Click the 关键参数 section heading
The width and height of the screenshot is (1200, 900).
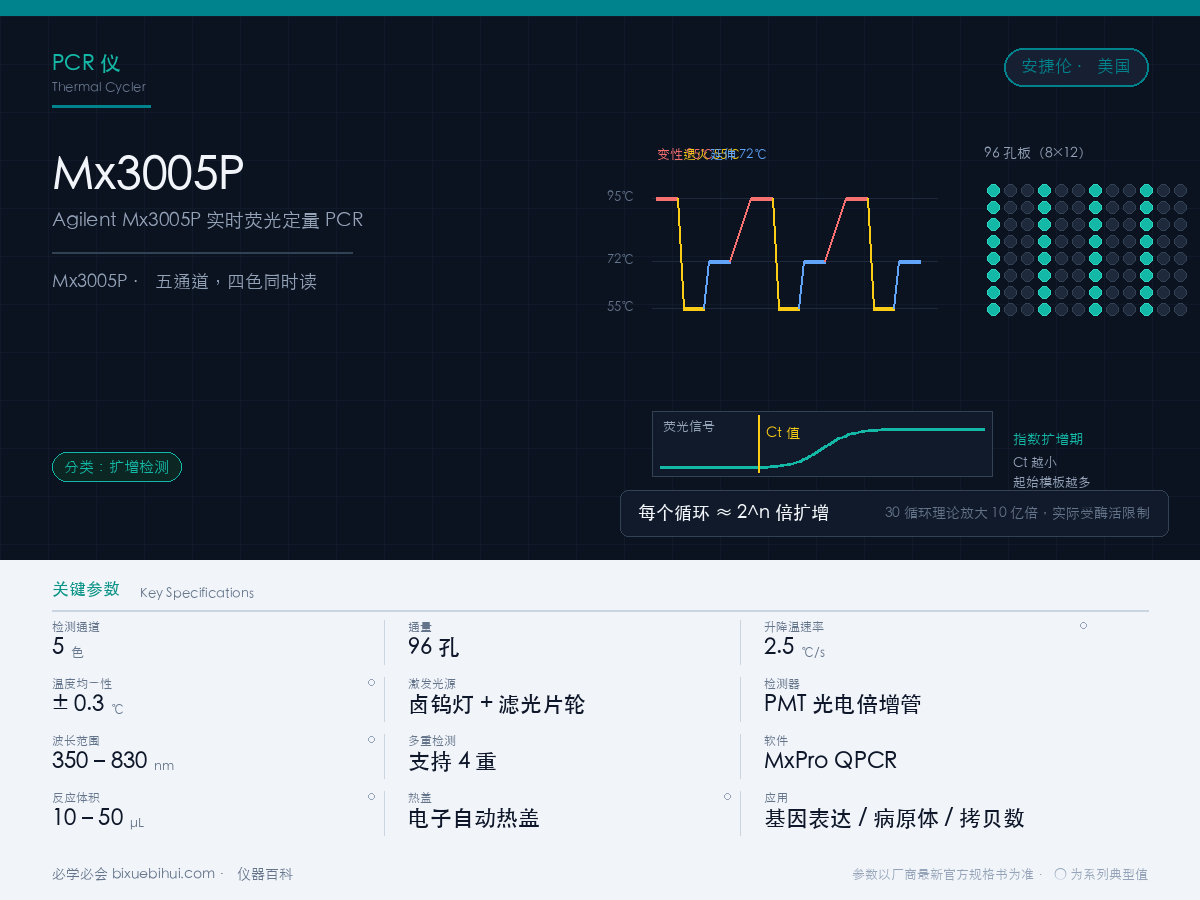(x=86, y=589)
